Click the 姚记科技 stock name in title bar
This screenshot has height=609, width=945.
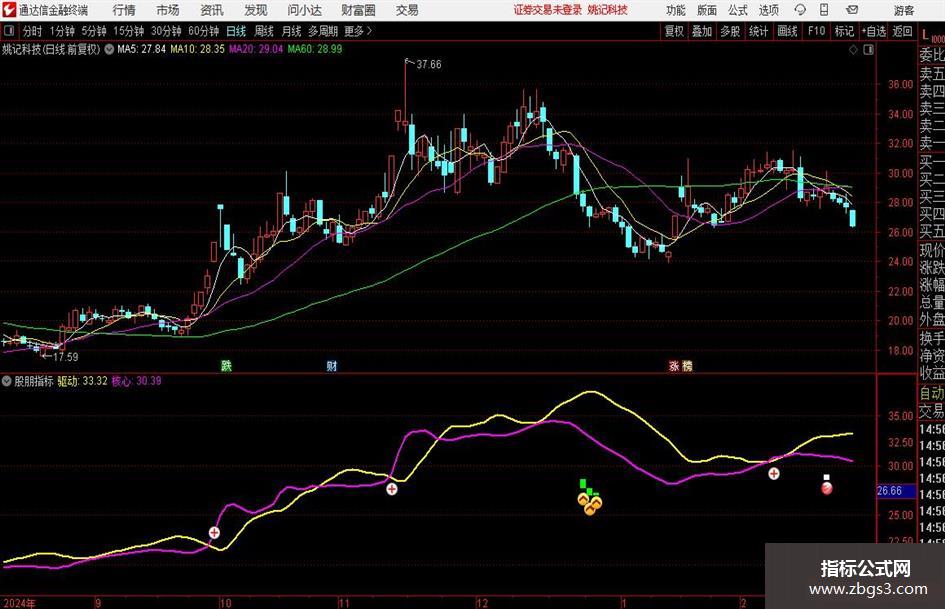[608, 10]
